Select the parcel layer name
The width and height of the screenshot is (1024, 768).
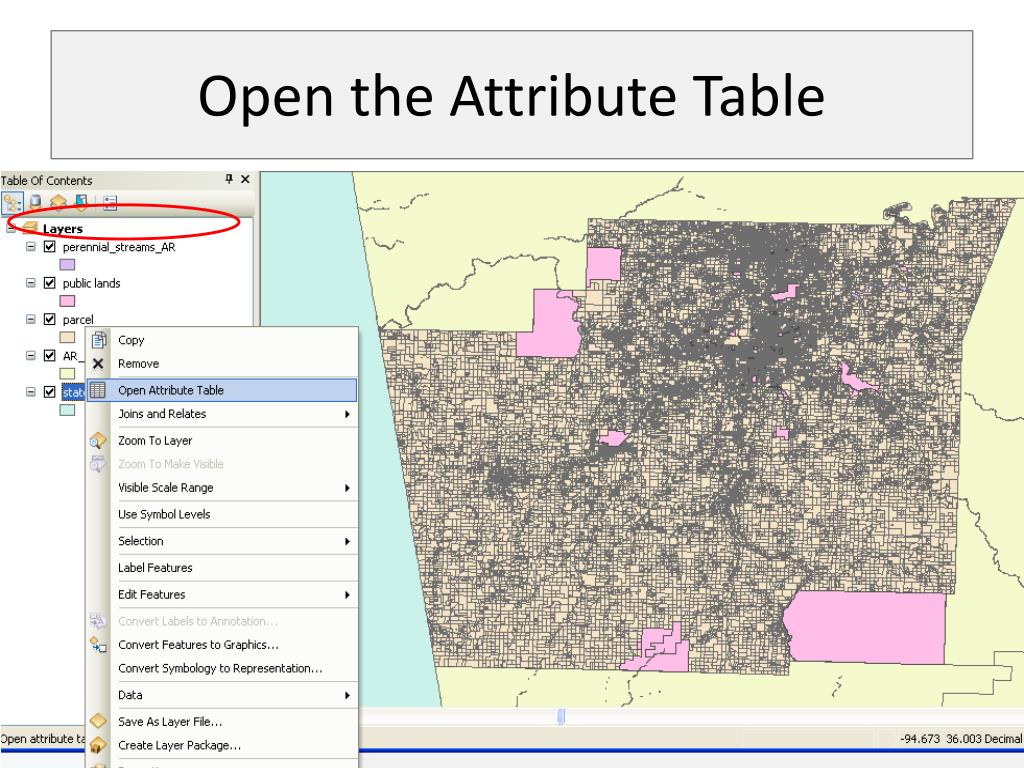click(x=78, y=319)
